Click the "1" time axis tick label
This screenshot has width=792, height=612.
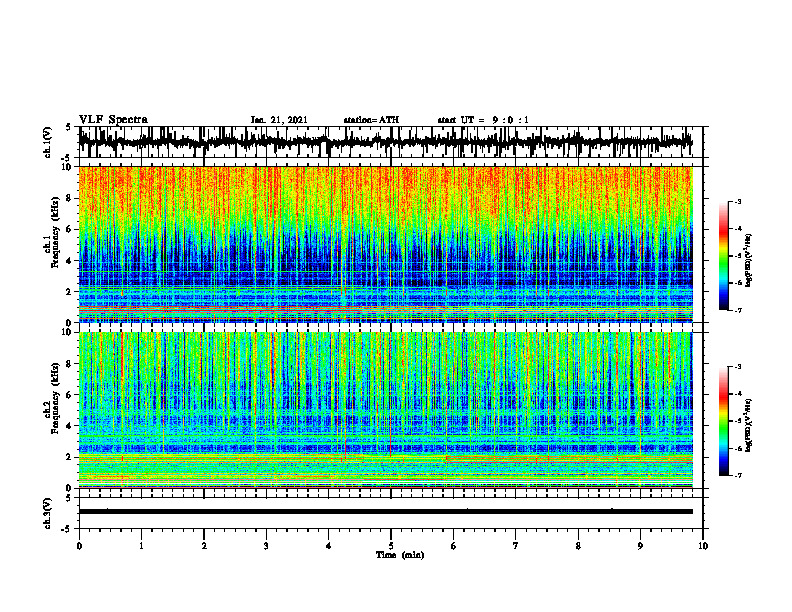tap(141, 546)
